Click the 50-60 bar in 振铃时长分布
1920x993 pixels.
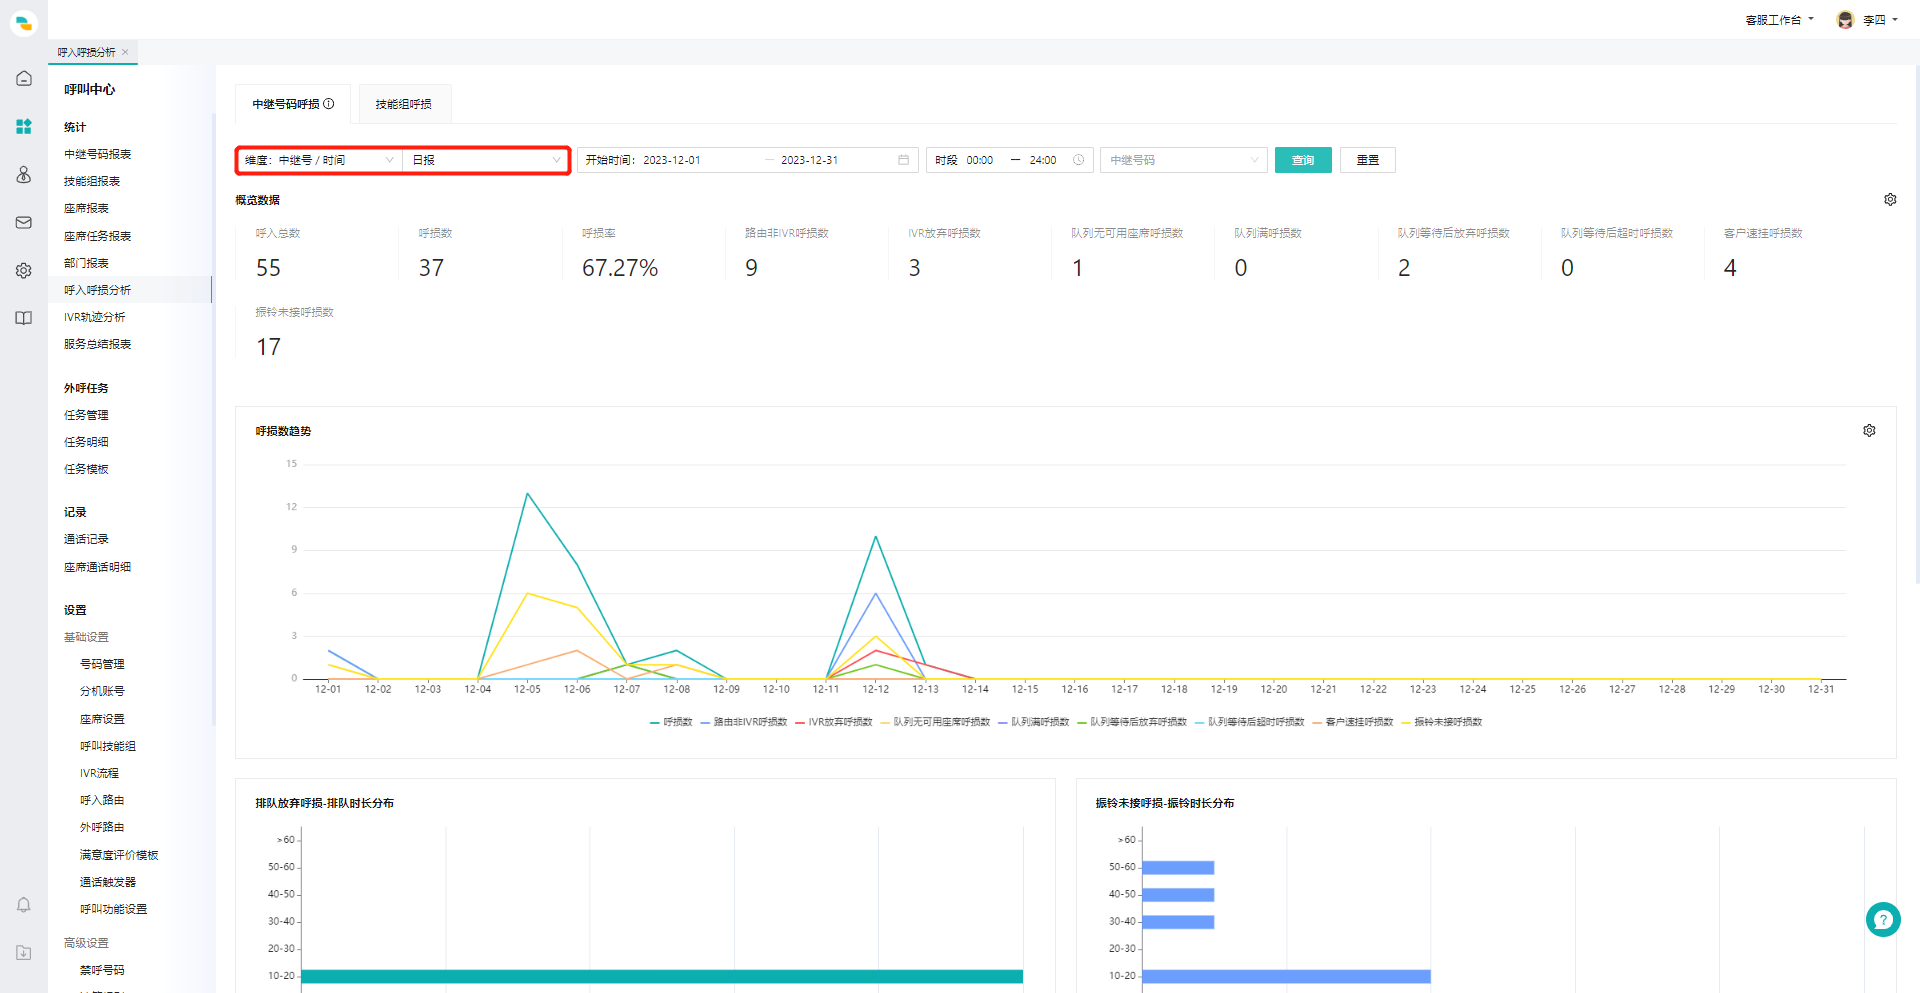pos(1178,867)
